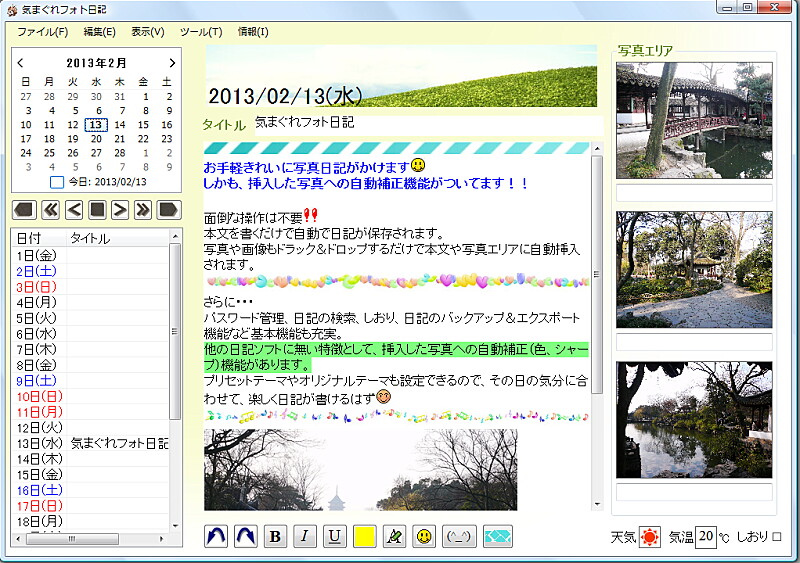The image size is (800, 563).
Task: Select the 11日(月) row in list
Action: [x=90, y=412]
